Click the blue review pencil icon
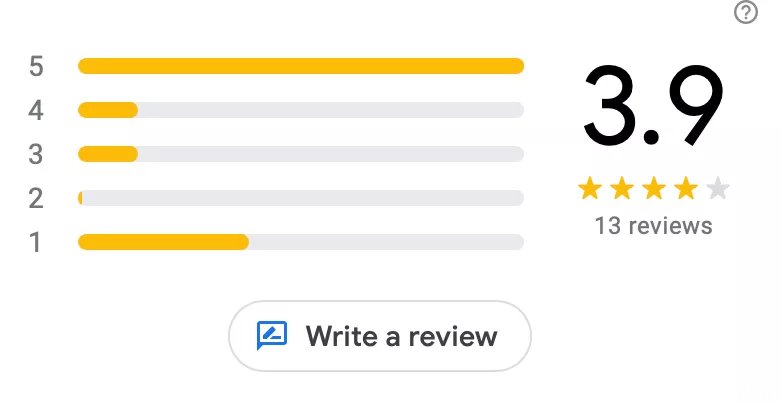This screenshot has width=782, height=404. [272, 335]
